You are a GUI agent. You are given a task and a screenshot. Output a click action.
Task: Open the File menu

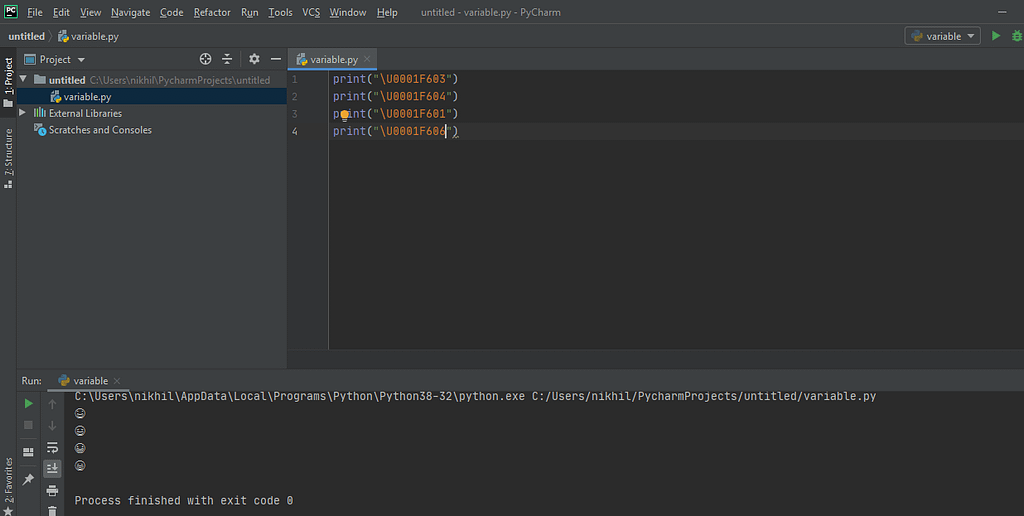(x=35, y=12)
